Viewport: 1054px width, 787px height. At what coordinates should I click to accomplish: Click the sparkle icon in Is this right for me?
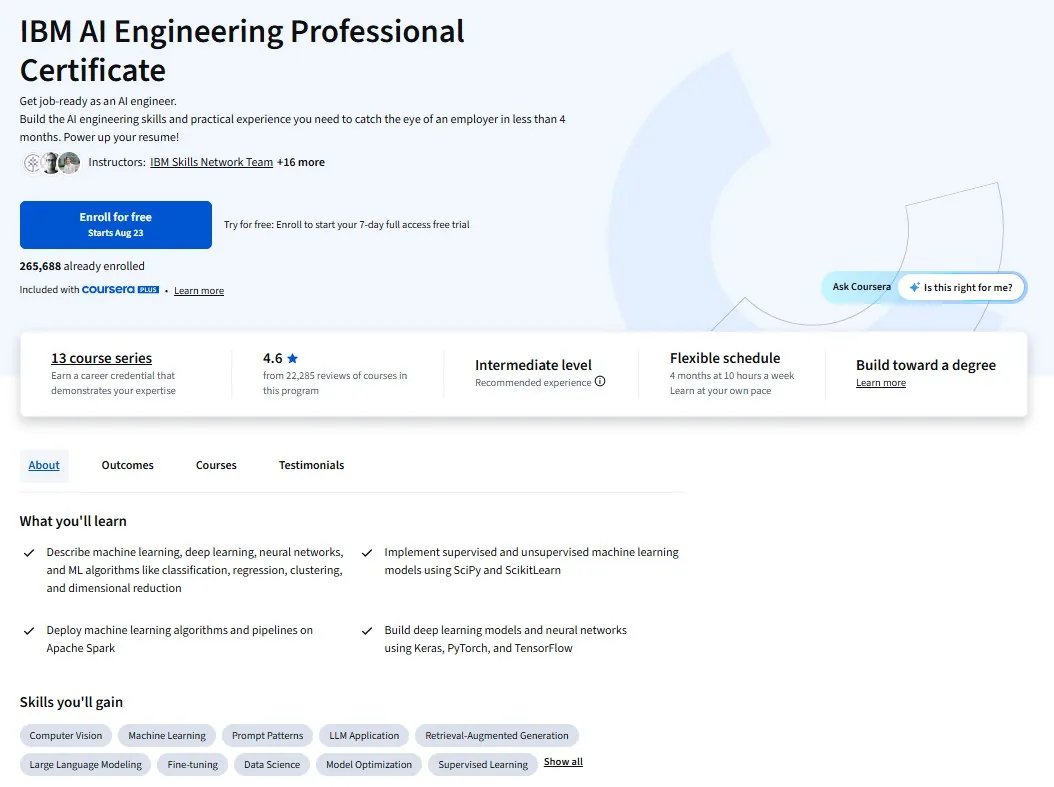[x=914, y=288]
